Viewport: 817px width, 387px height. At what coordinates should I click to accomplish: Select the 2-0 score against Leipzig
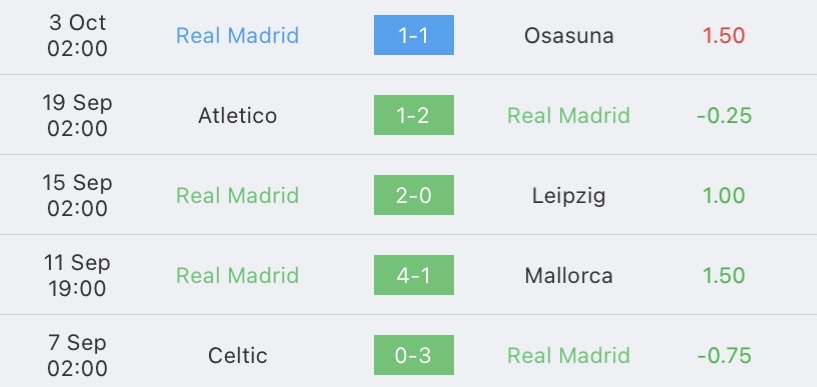tap(414, 195)
